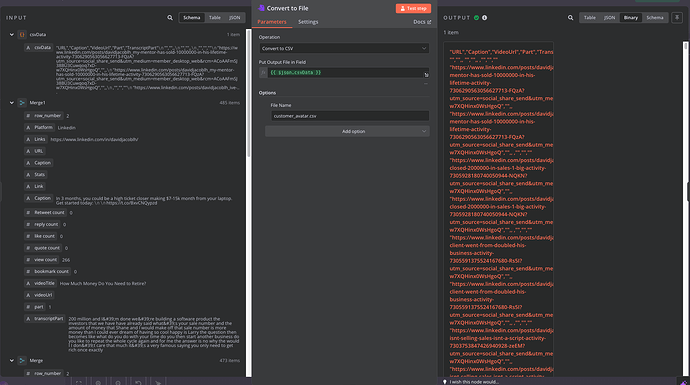Select the URL field pill
Viewport: 690px width, 385px height.
click(x=35, y=151)
